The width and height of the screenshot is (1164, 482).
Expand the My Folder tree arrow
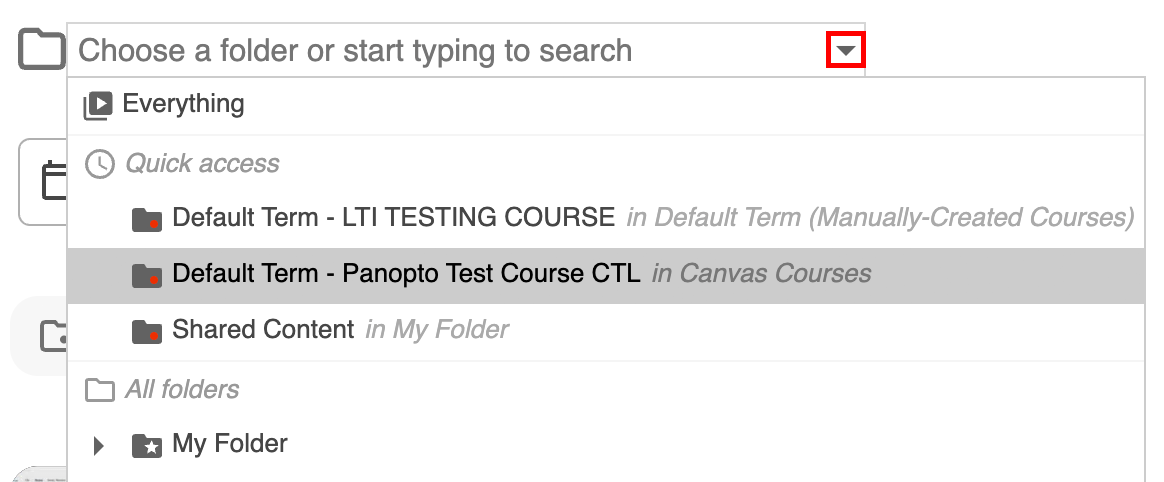pos(98,445)
